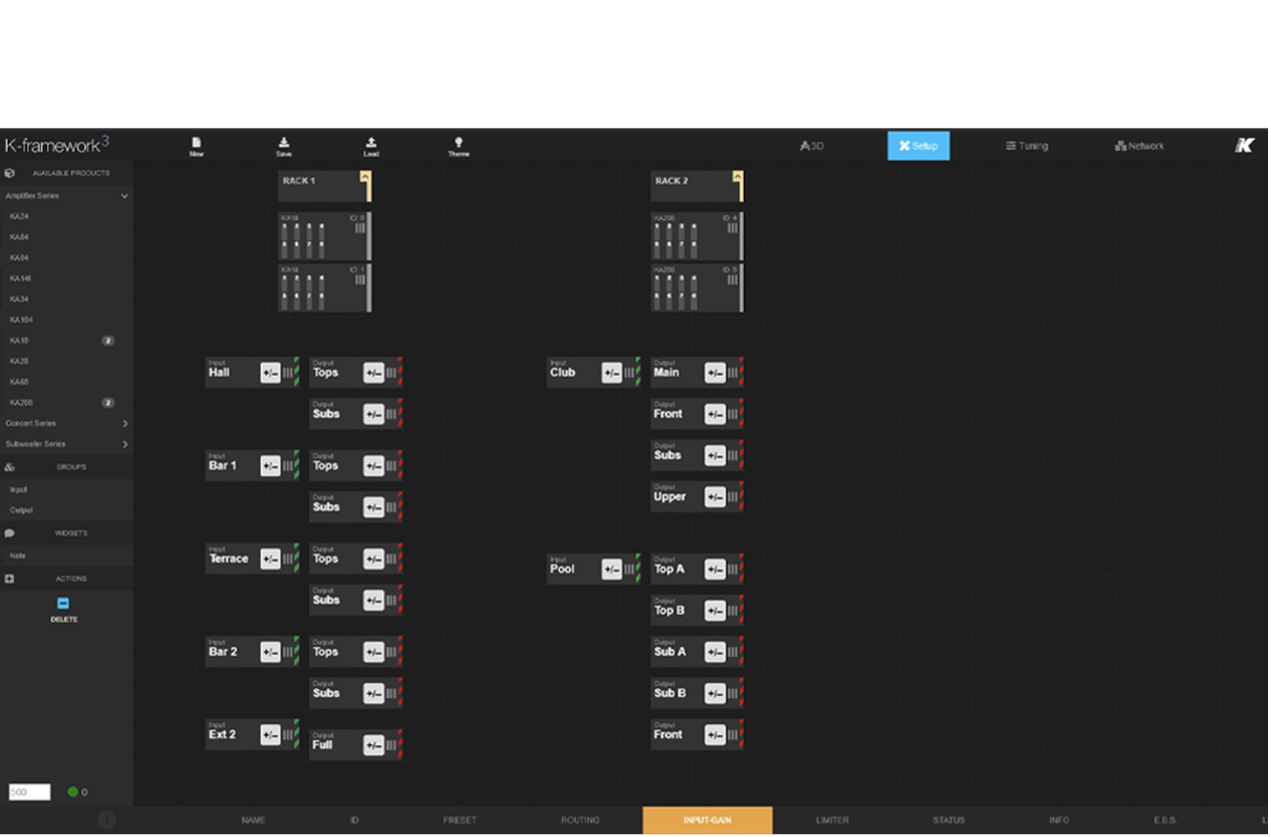Collapse RACK 1 with its chevron
This screenshot has width=1271, height=837.
tap(366, 177)
